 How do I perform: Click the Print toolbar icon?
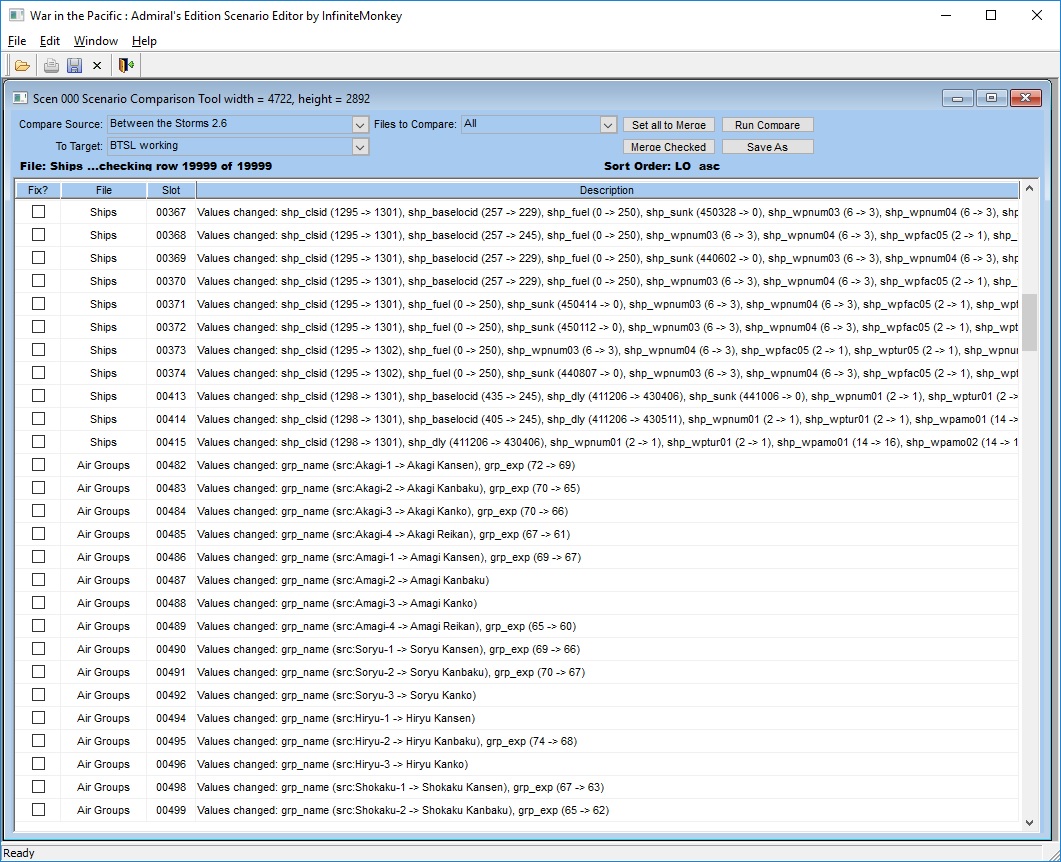tap(51, 66)
